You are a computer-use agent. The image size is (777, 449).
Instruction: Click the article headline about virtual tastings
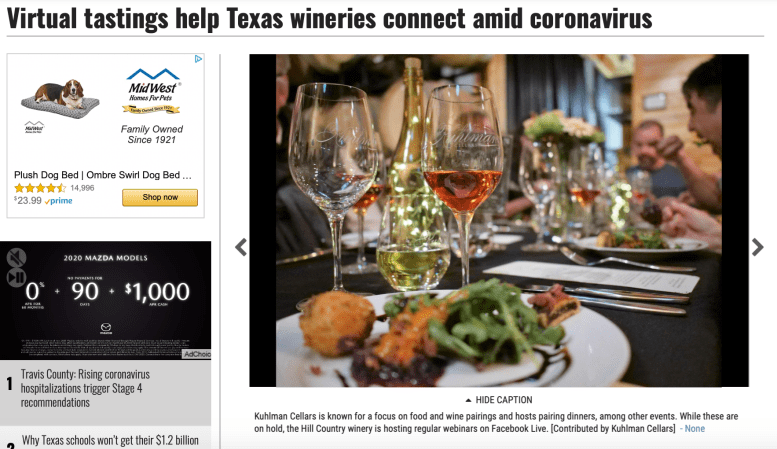329,18
